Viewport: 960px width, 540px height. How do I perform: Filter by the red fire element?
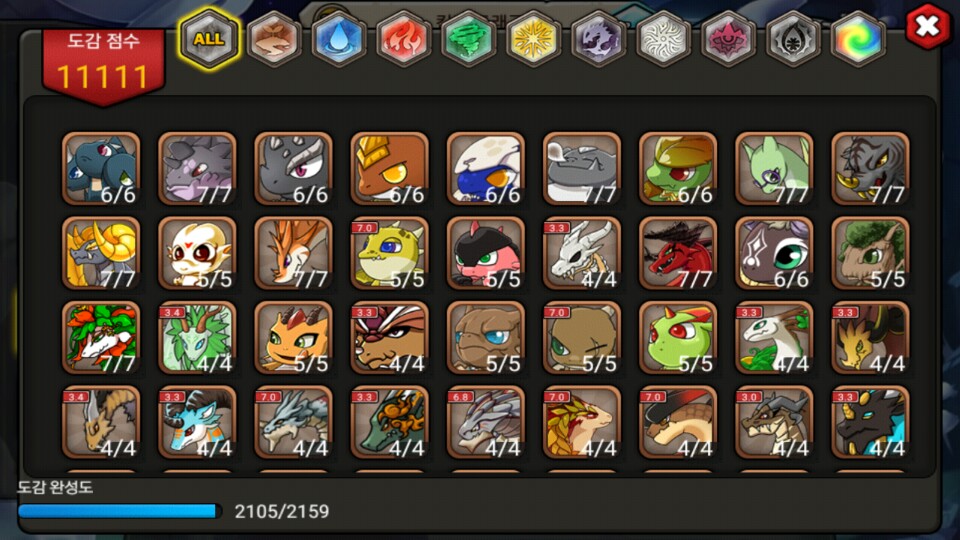coord(403,39)
